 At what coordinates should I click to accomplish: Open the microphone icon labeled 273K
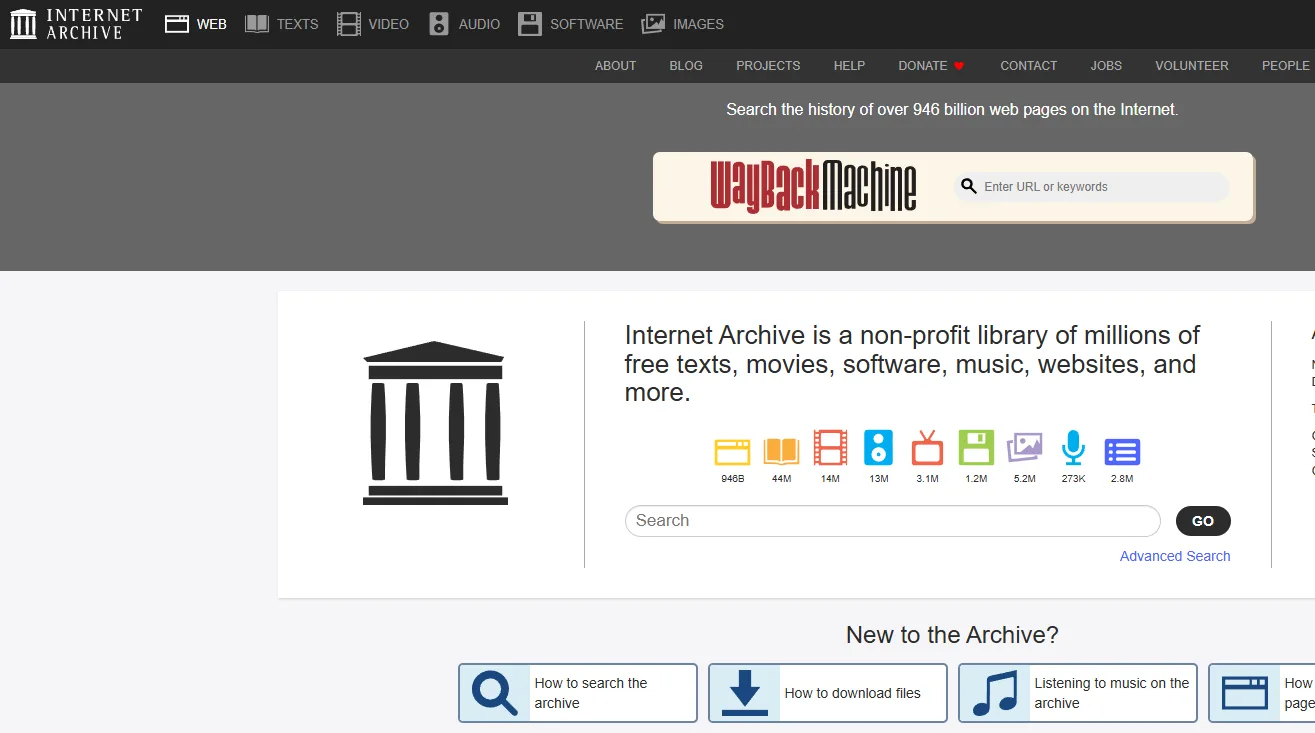point(1073,449)
